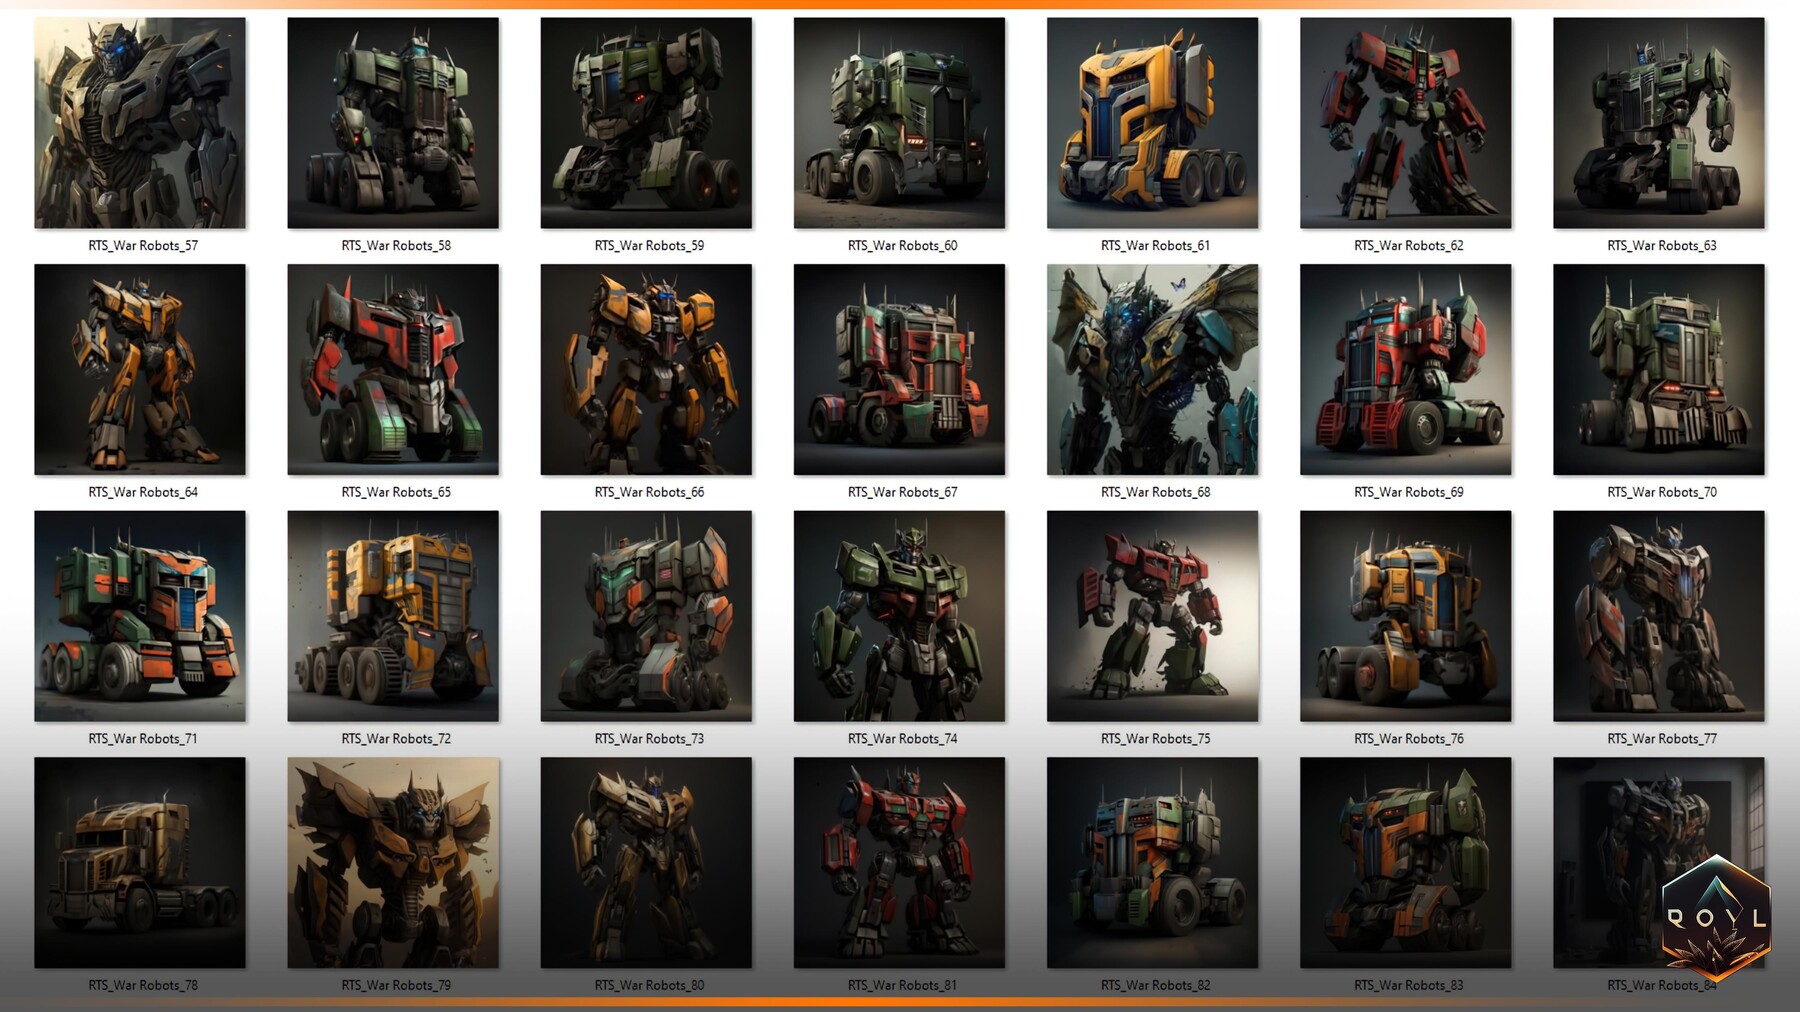Select the truck render RTS_War Robots_78
The height and width of the screenshot is (1012, 1800).
(x=140, y=861)
